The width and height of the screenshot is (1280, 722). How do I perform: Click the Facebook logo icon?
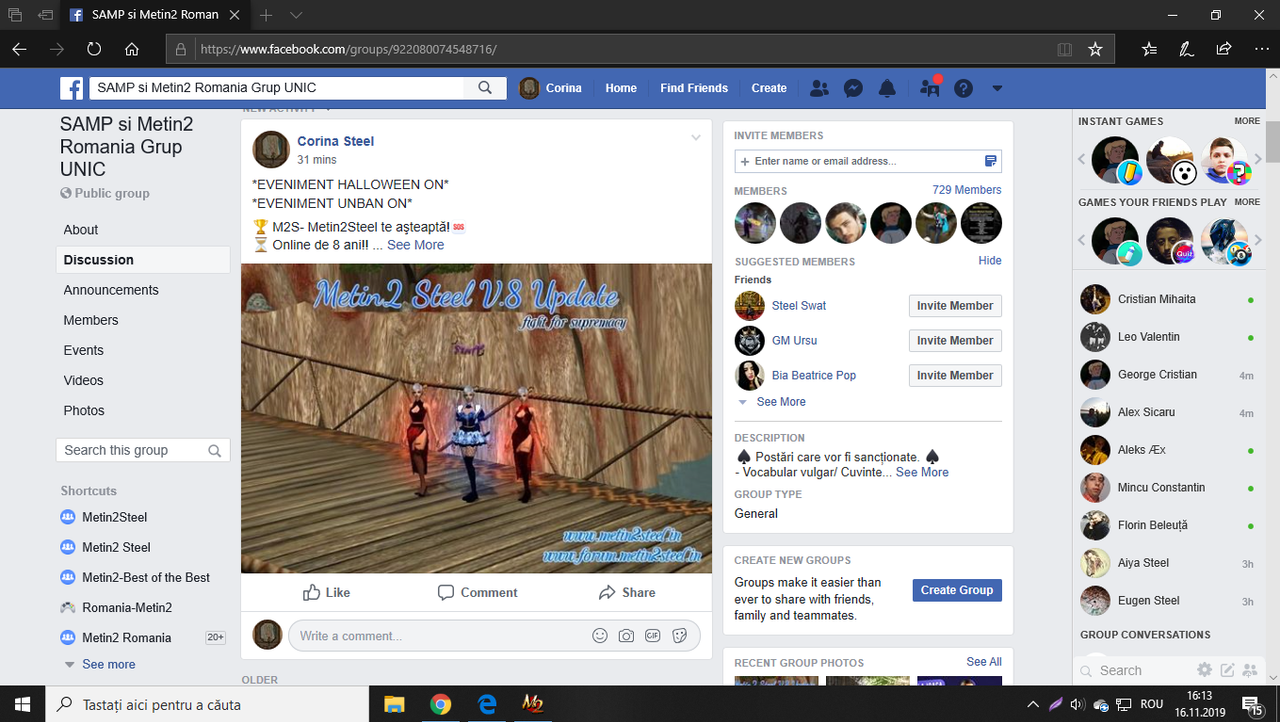click(71, 88)
